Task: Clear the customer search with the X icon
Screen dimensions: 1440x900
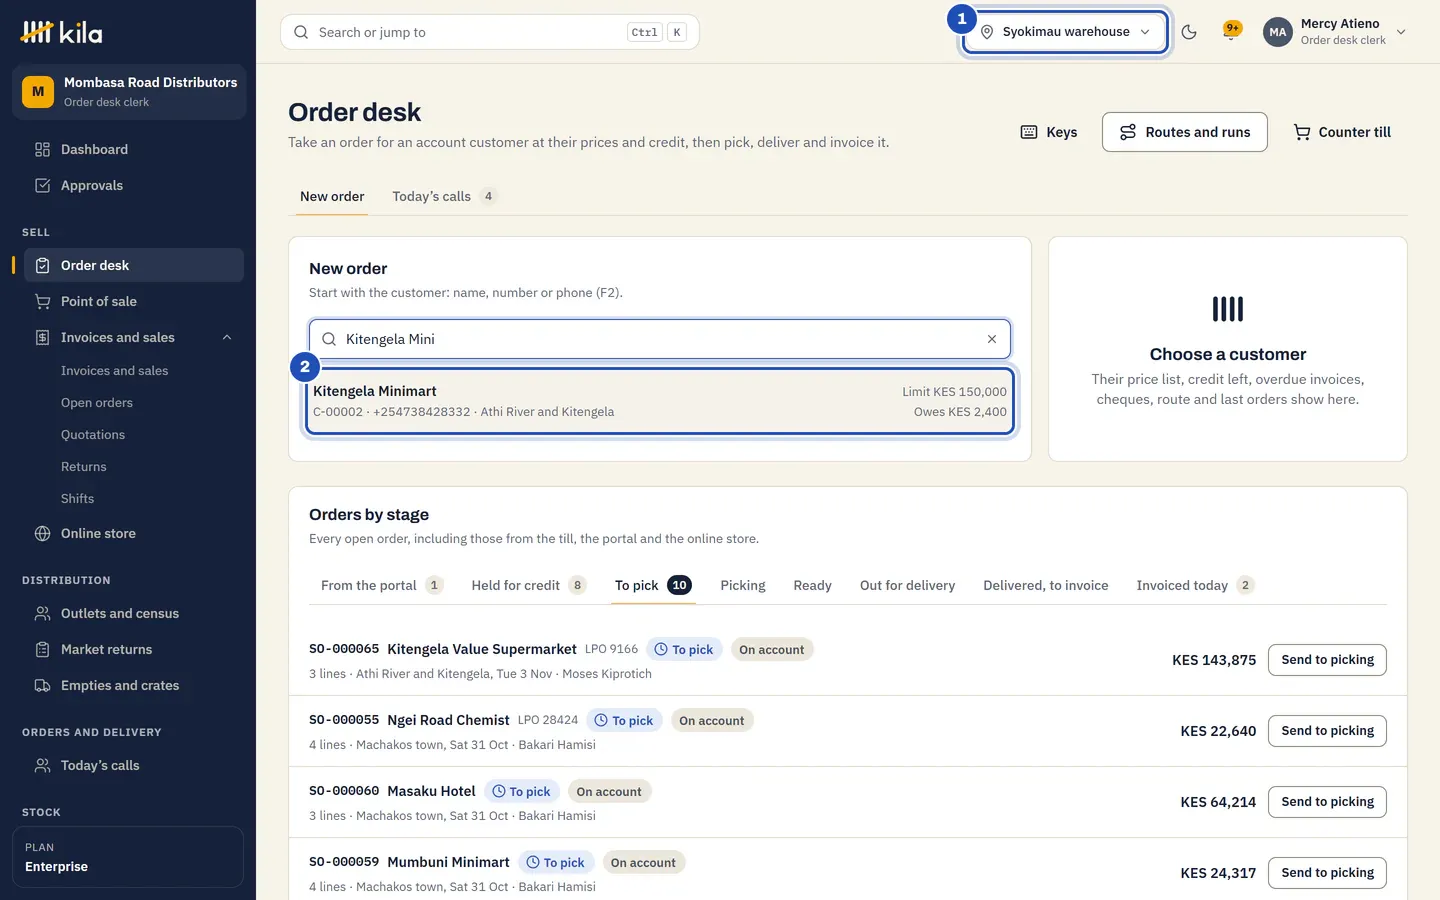Action: point(992,339)
